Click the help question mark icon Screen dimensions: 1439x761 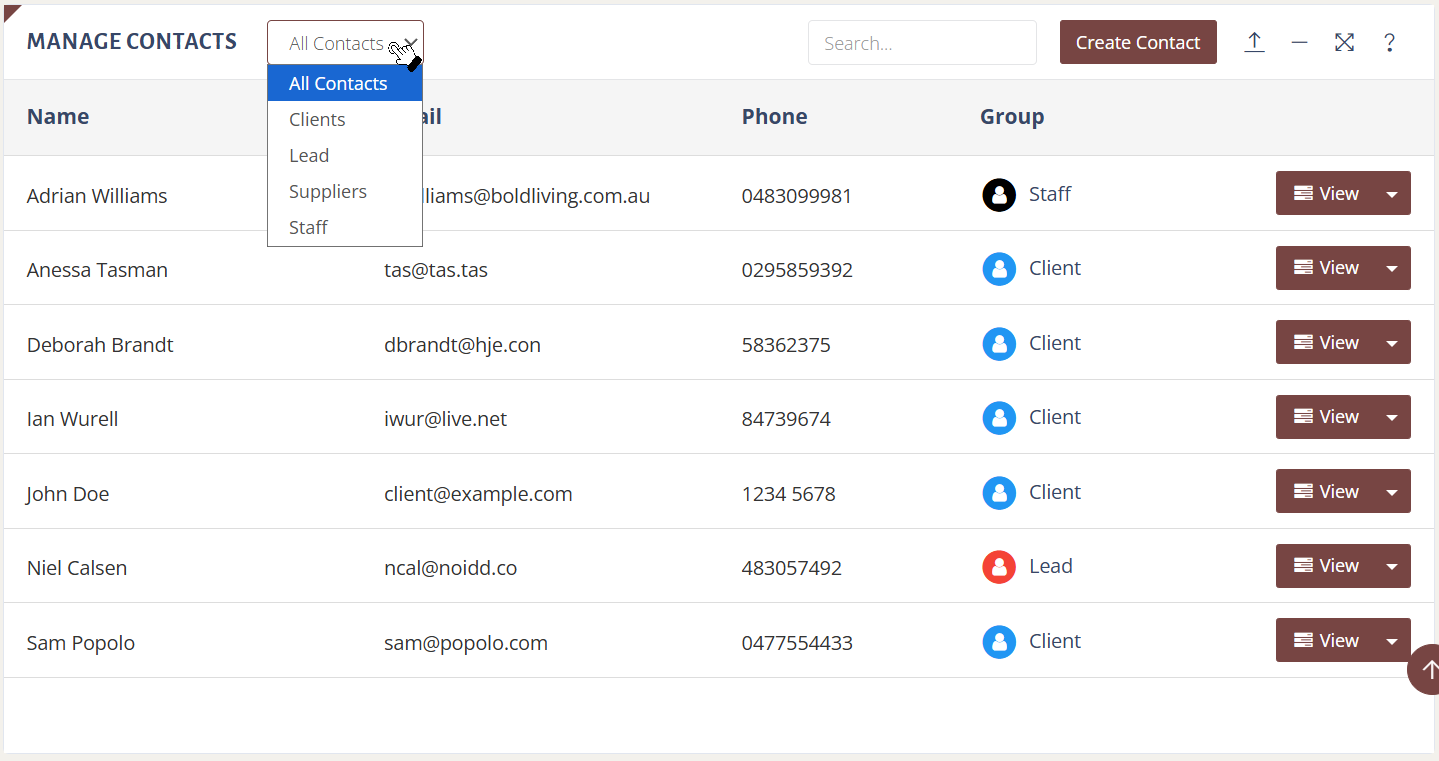(x=1390, y=42)
